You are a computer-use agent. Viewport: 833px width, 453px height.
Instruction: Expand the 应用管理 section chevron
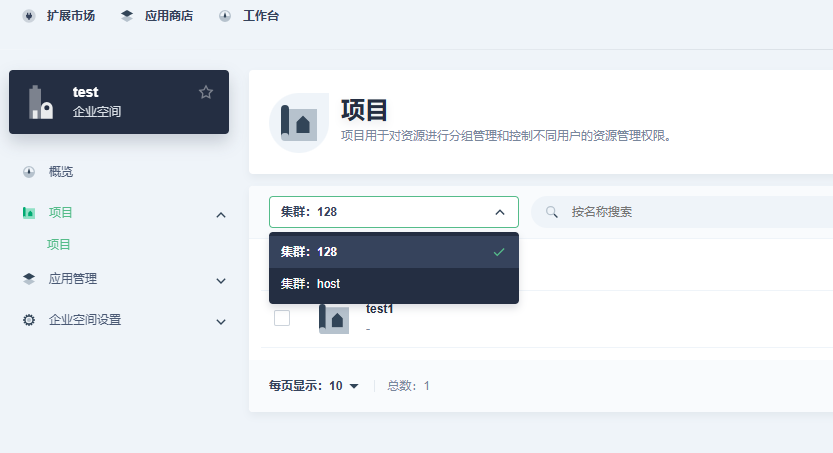point(221,281)
